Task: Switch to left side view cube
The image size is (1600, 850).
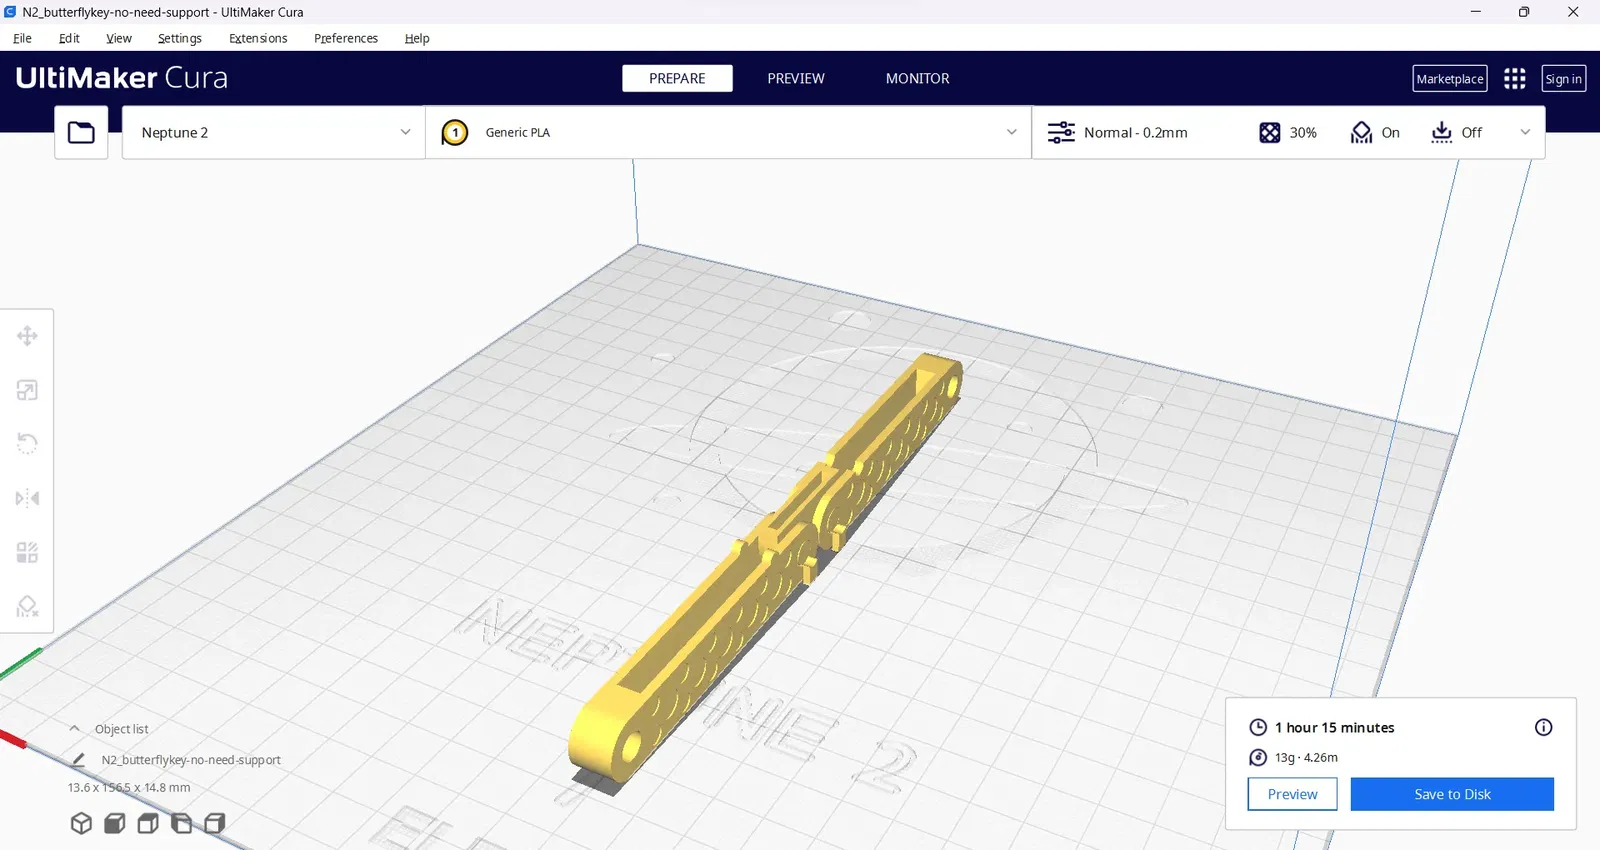Action: click(x=181, y=823)
